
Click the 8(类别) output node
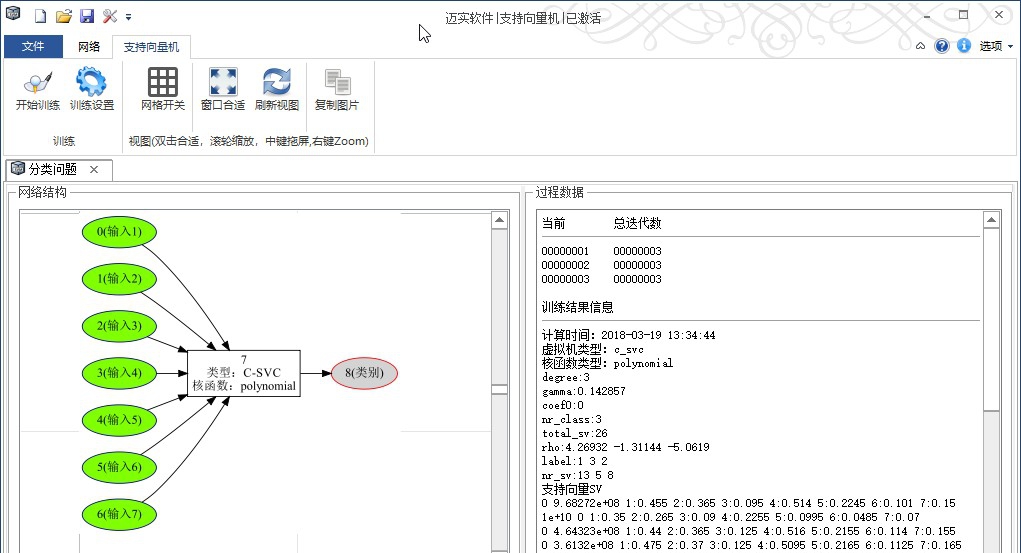coord(364,373)
